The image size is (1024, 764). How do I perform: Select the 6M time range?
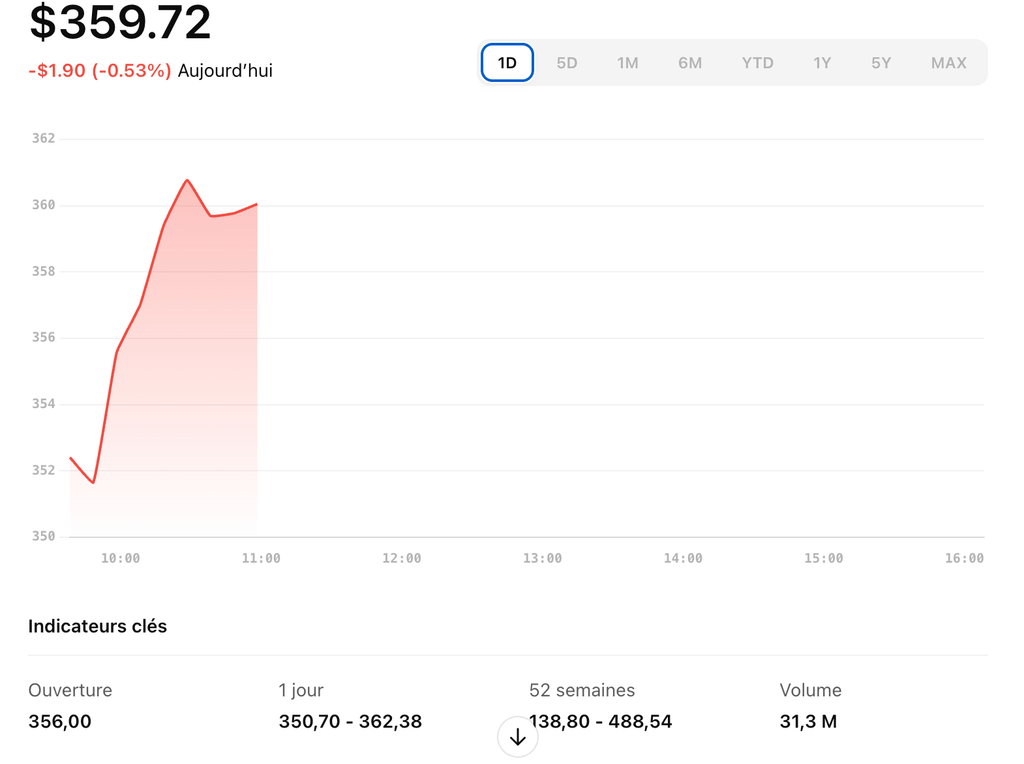[x=690, y=63]
